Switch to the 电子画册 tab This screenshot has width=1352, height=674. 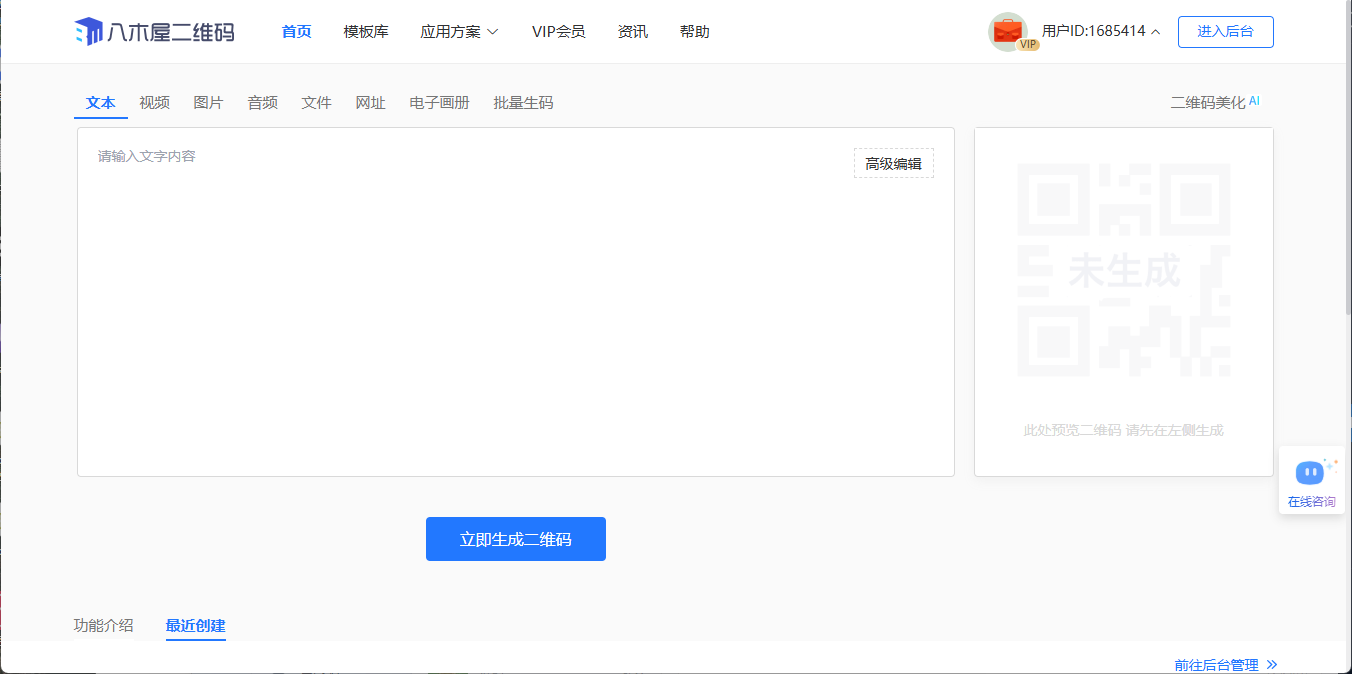tap(440, 103)
